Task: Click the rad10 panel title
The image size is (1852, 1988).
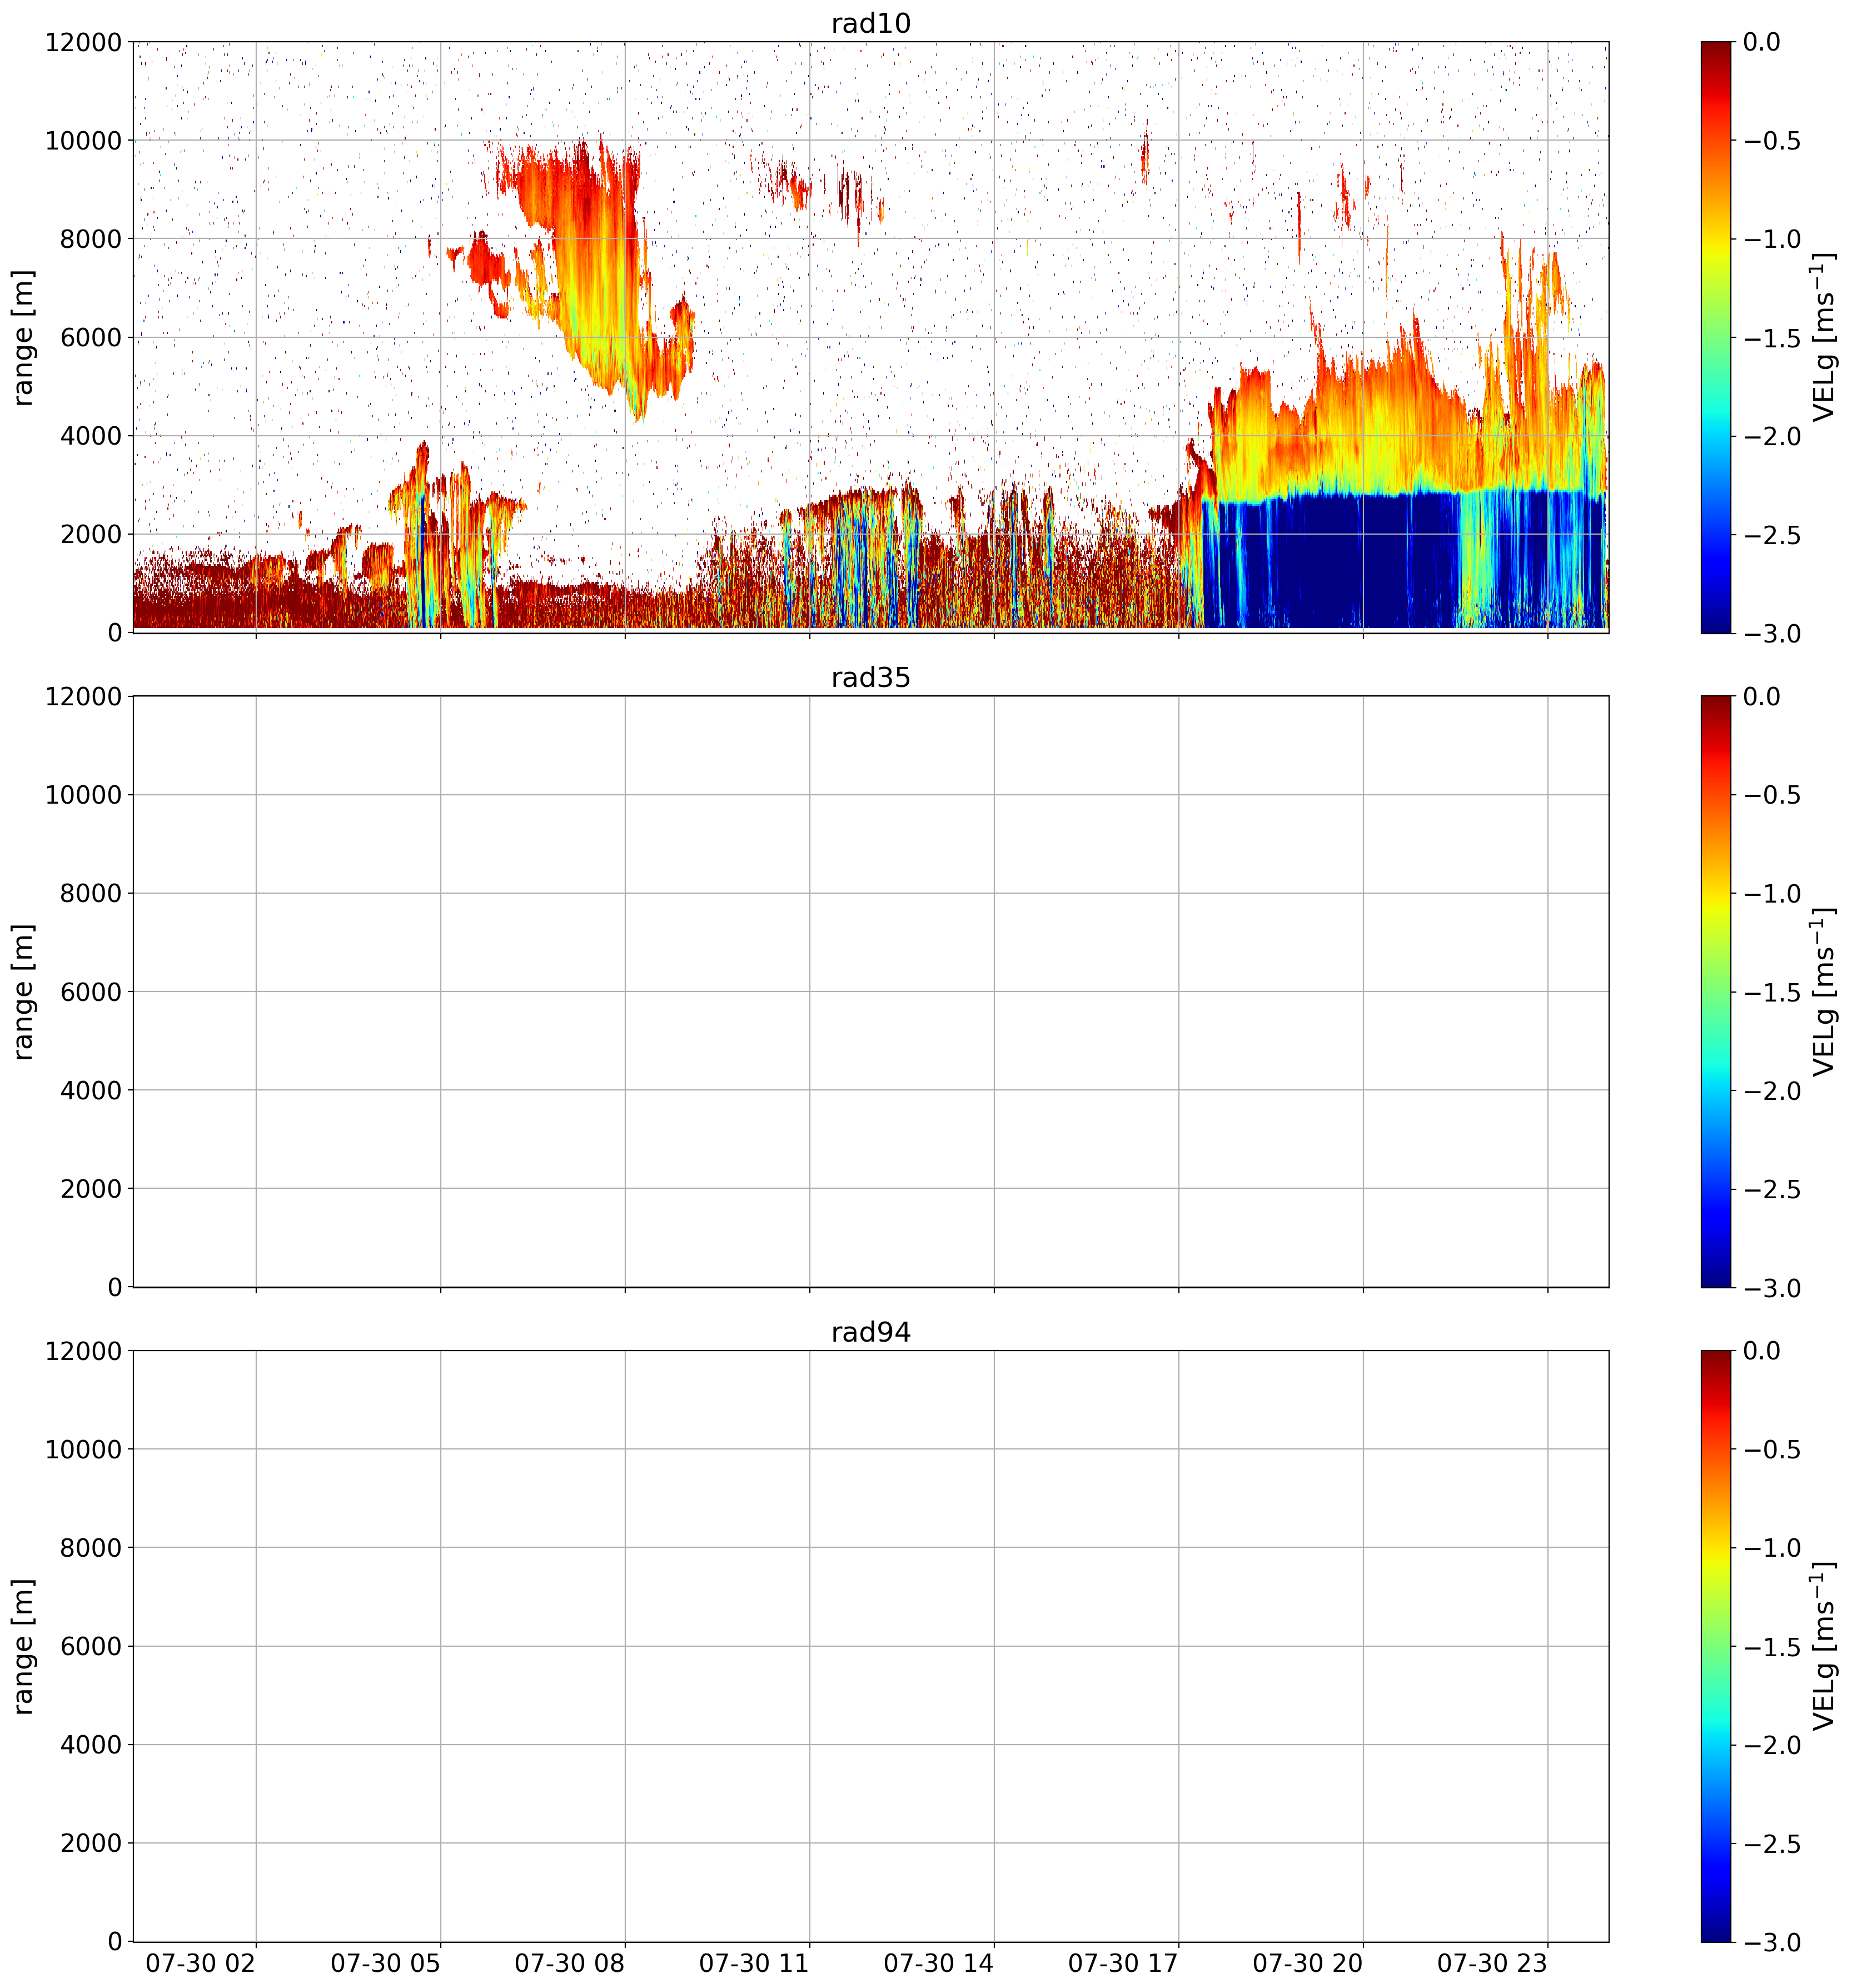Action: tap(870, 23)
